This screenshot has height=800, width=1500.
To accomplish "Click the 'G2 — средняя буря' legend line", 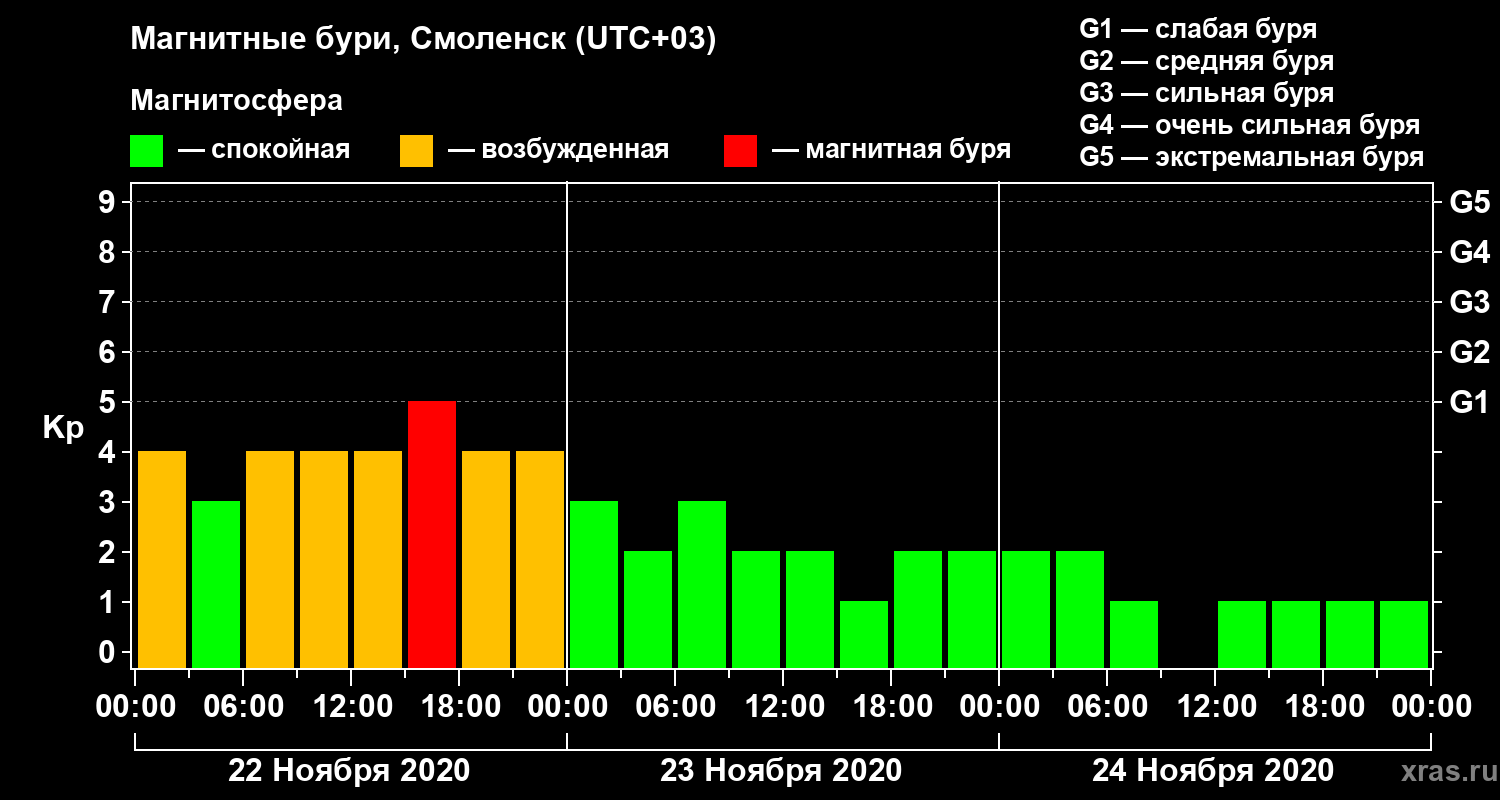I will (1207, 61).
